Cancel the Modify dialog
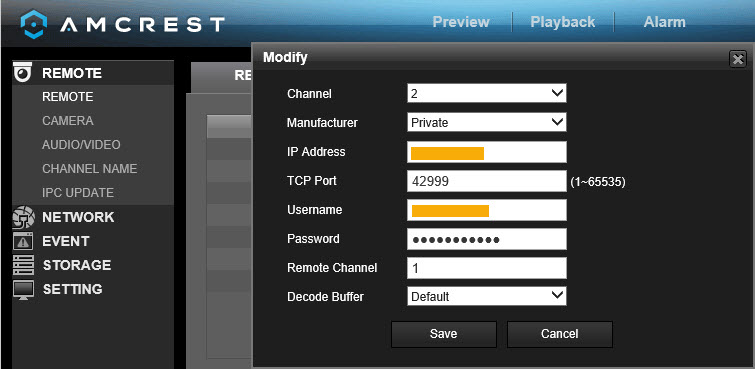755x369 pixels. point(560,334)
